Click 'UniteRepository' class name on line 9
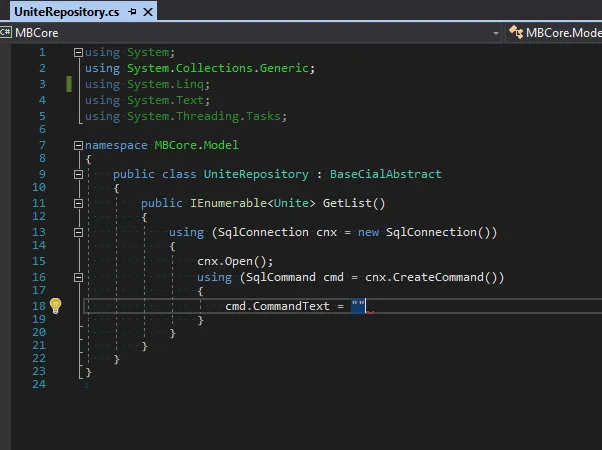602x450 pixels. coord(256,174)
